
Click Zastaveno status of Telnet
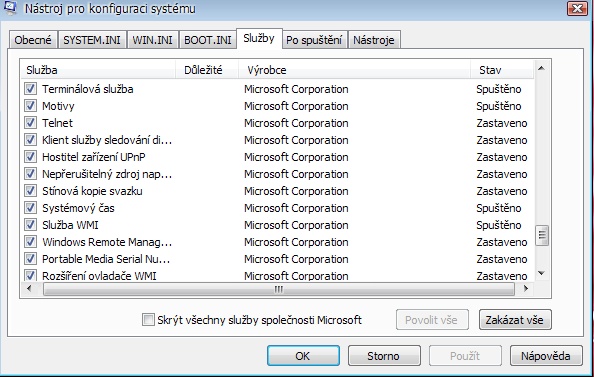tap(502, 123)
